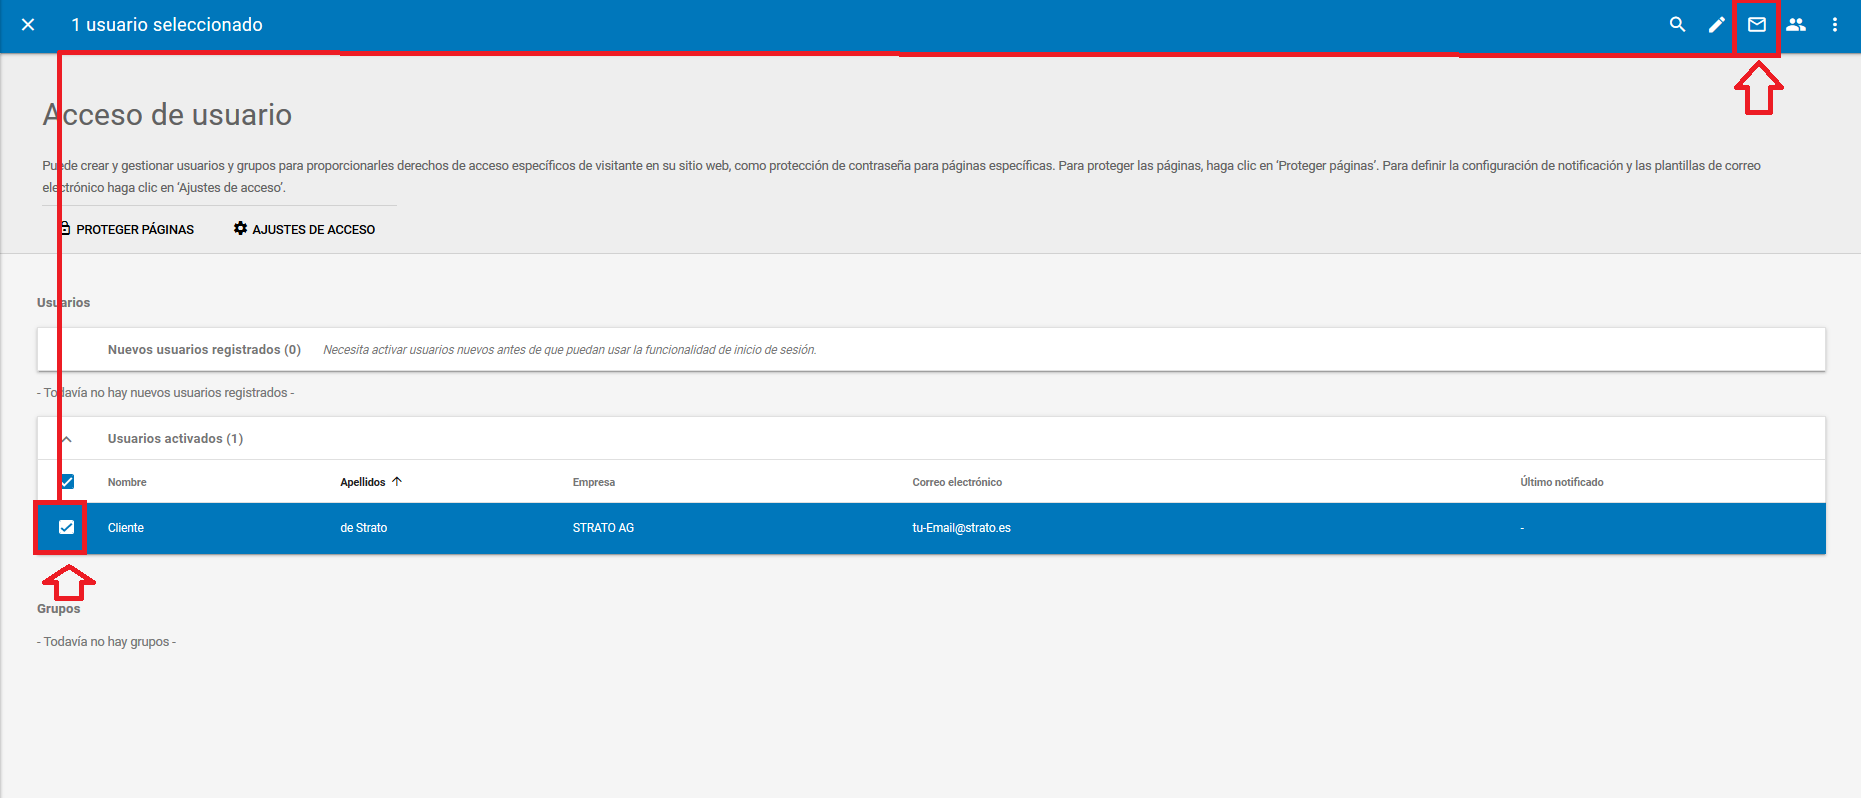Click the envelope icon to email the user

click(1756, 25)
